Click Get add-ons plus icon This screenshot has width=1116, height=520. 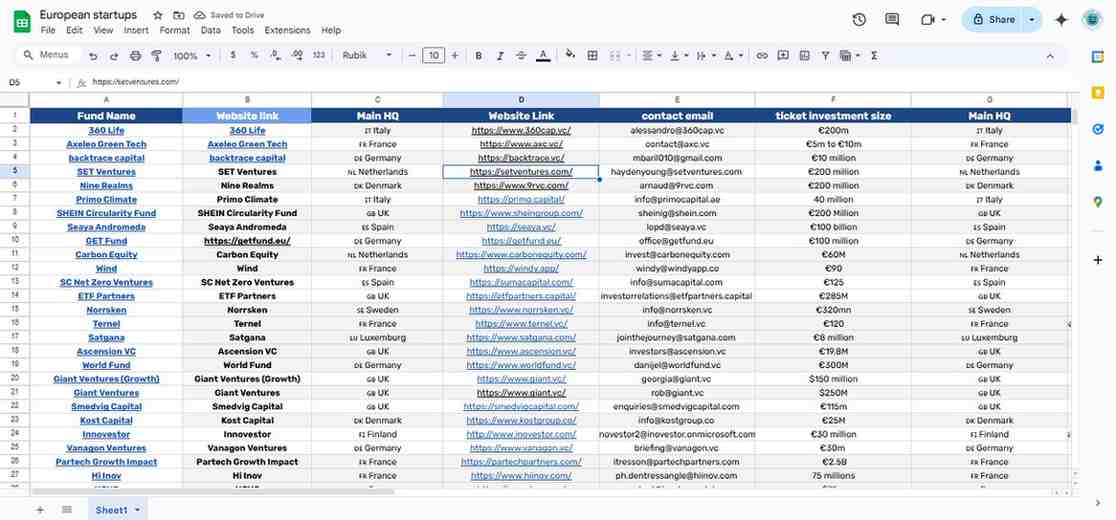pos(1097,260)
